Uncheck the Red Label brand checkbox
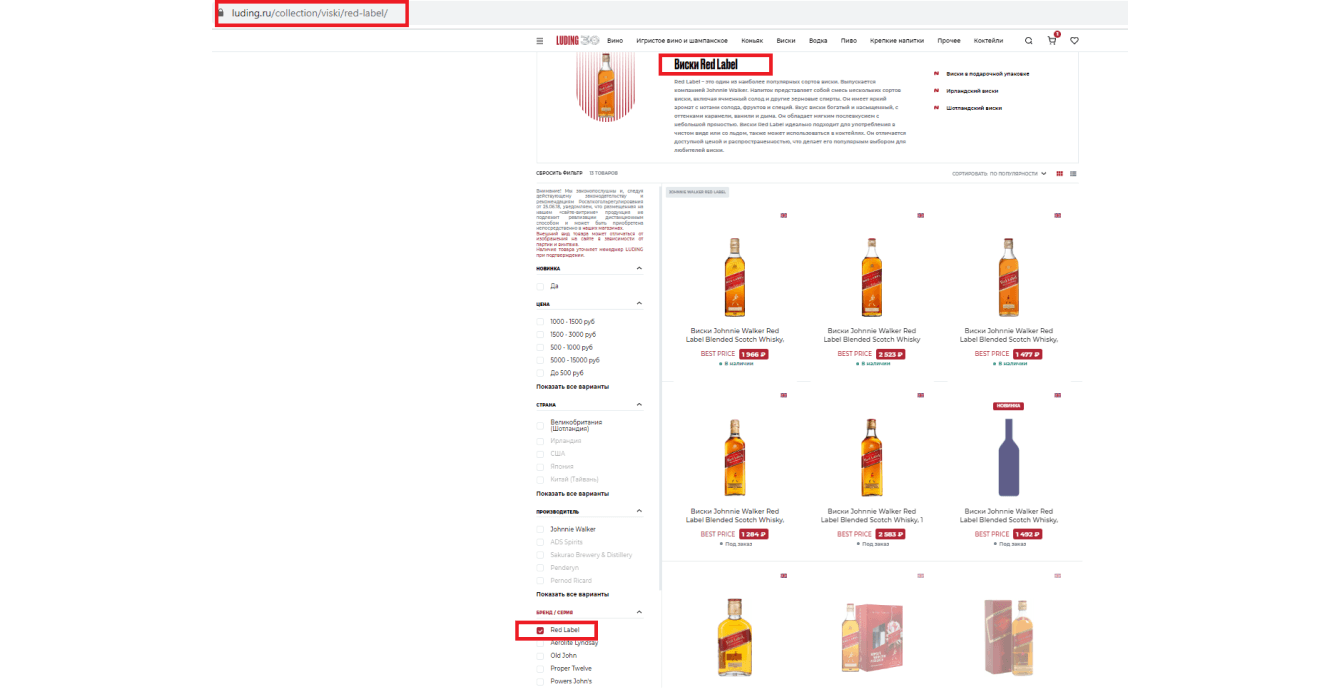The width and height of the screenshot is (1340, 691). pos(541,630)
